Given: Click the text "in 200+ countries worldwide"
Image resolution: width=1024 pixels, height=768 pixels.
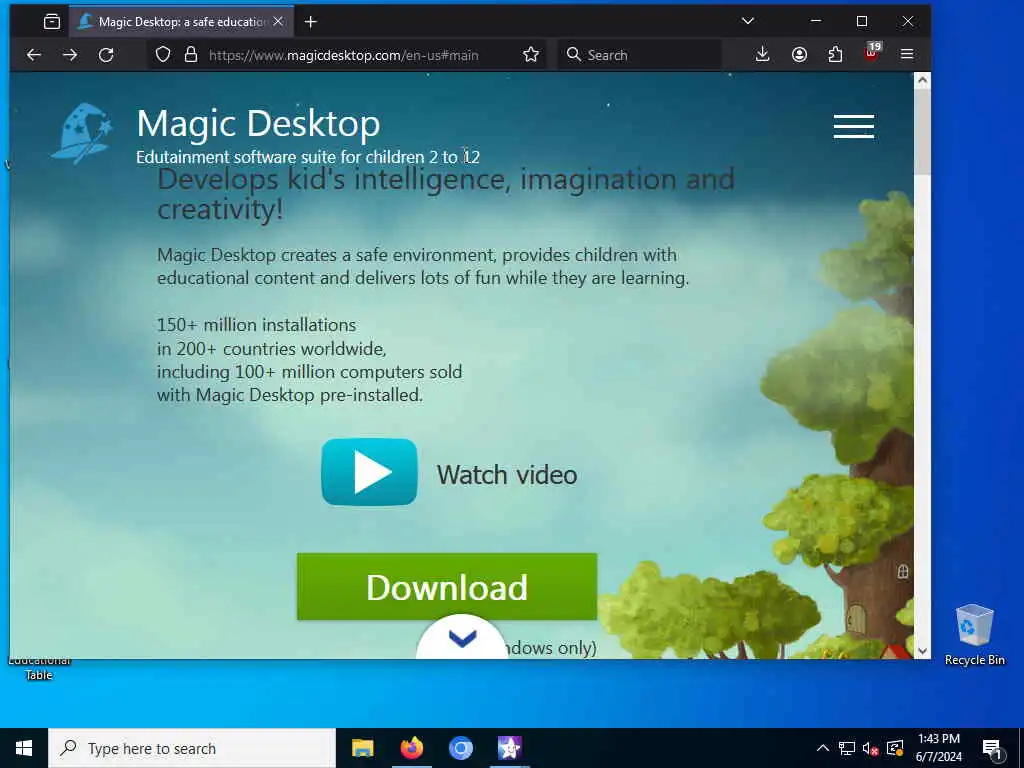Looking at the screenshot, I should [271, 349].
